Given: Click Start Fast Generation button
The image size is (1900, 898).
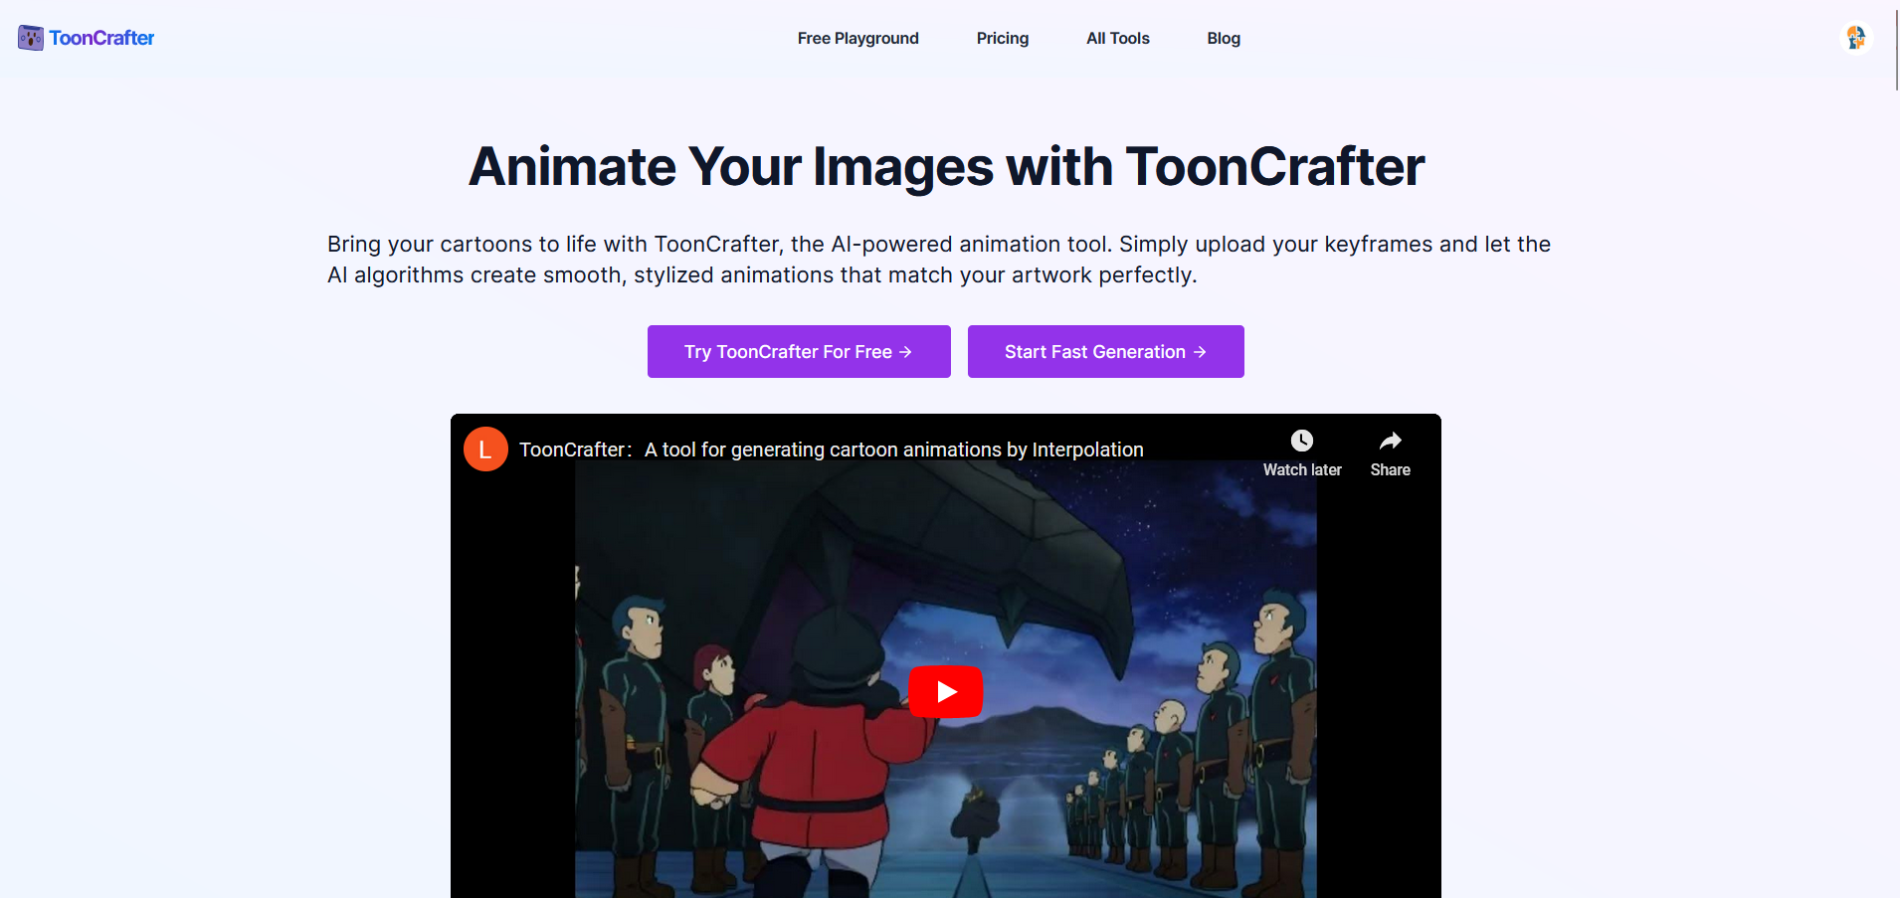Looking at the screenshot, I should pos(1106,351).
